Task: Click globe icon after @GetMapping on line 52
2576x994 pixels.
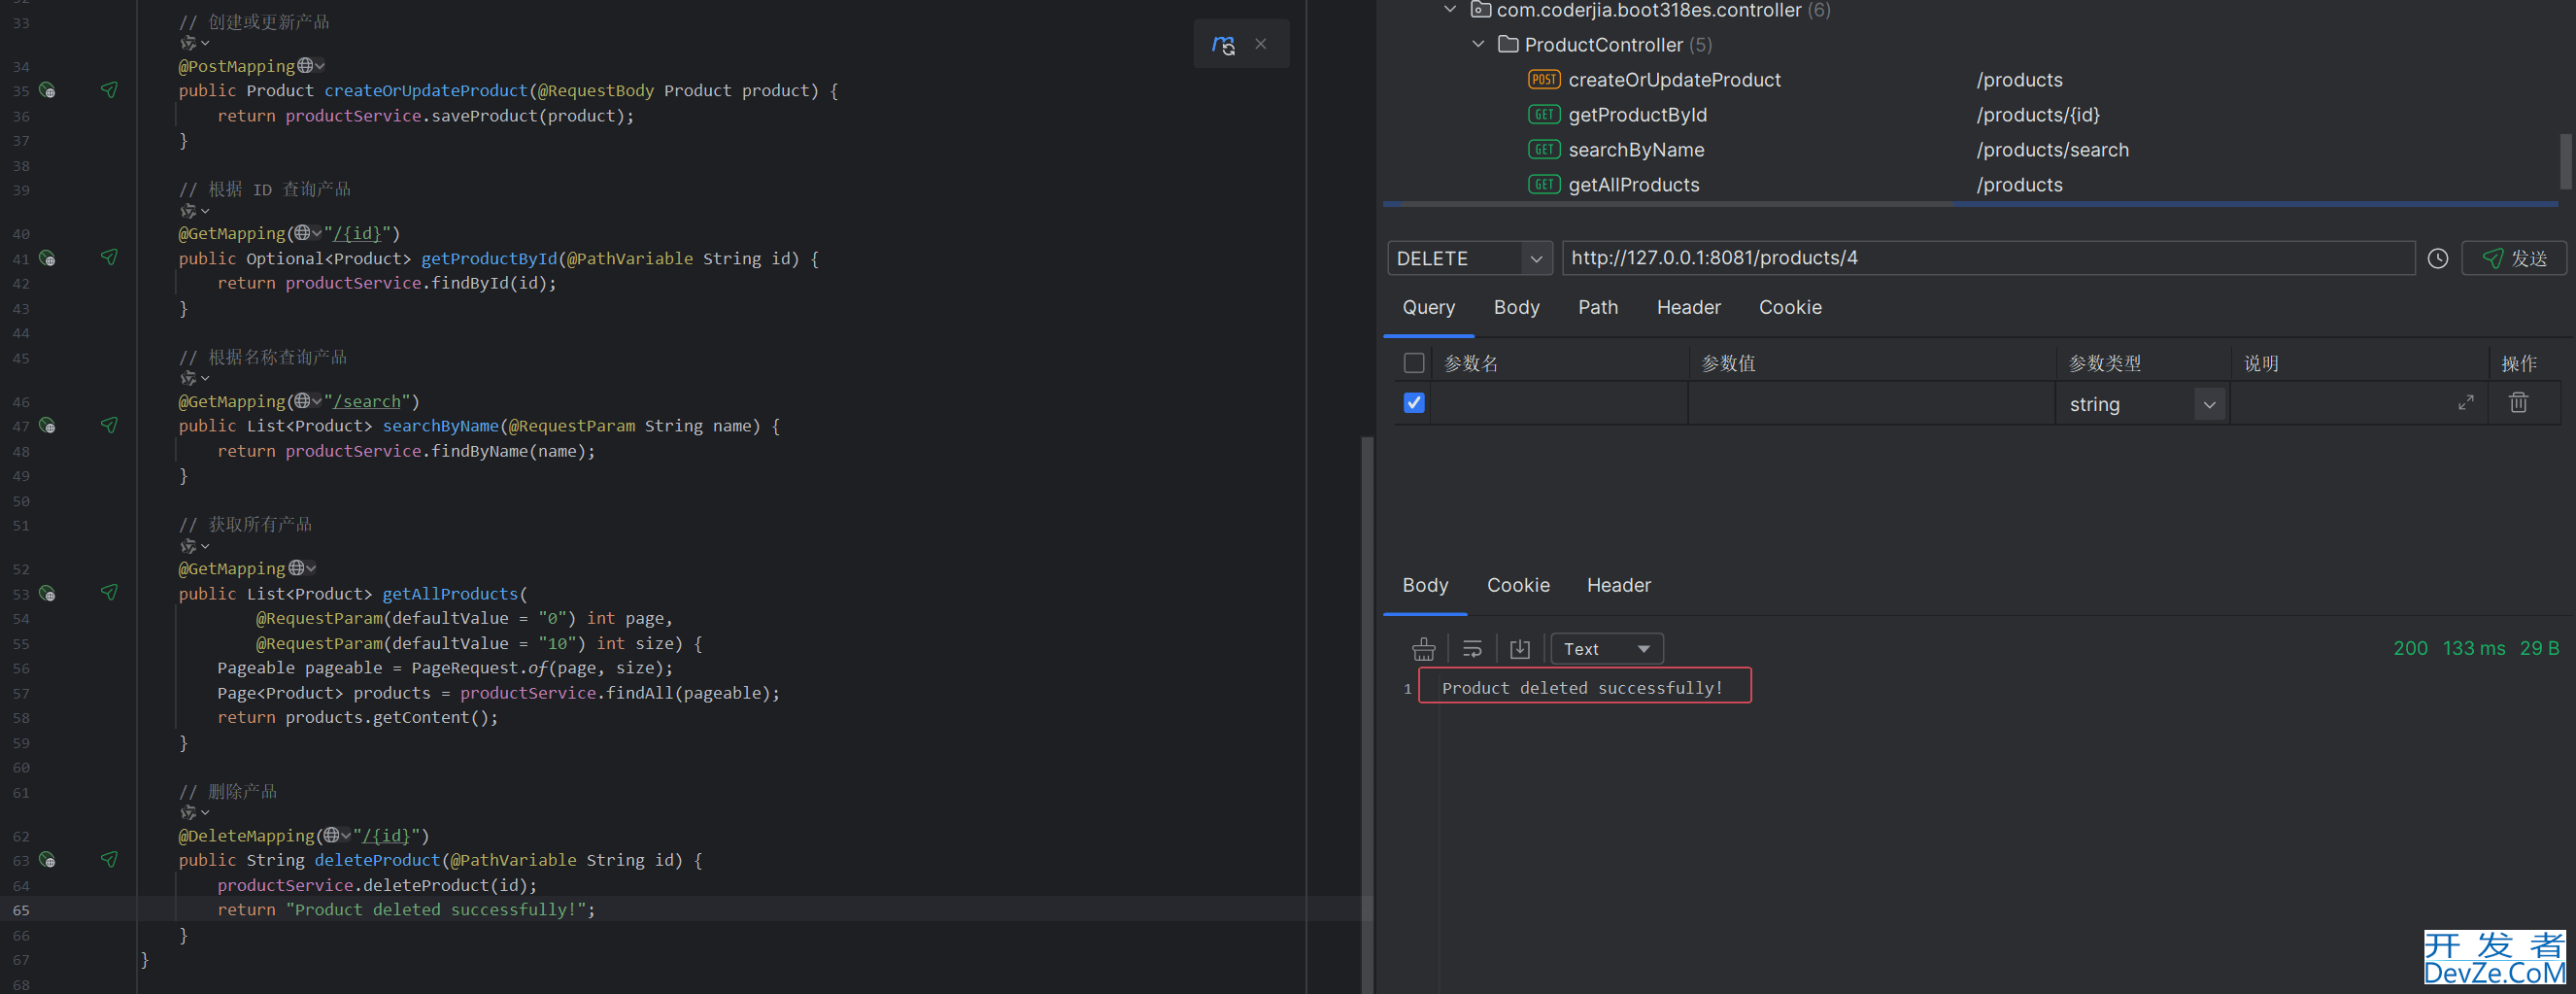Action: coord(296,568)
